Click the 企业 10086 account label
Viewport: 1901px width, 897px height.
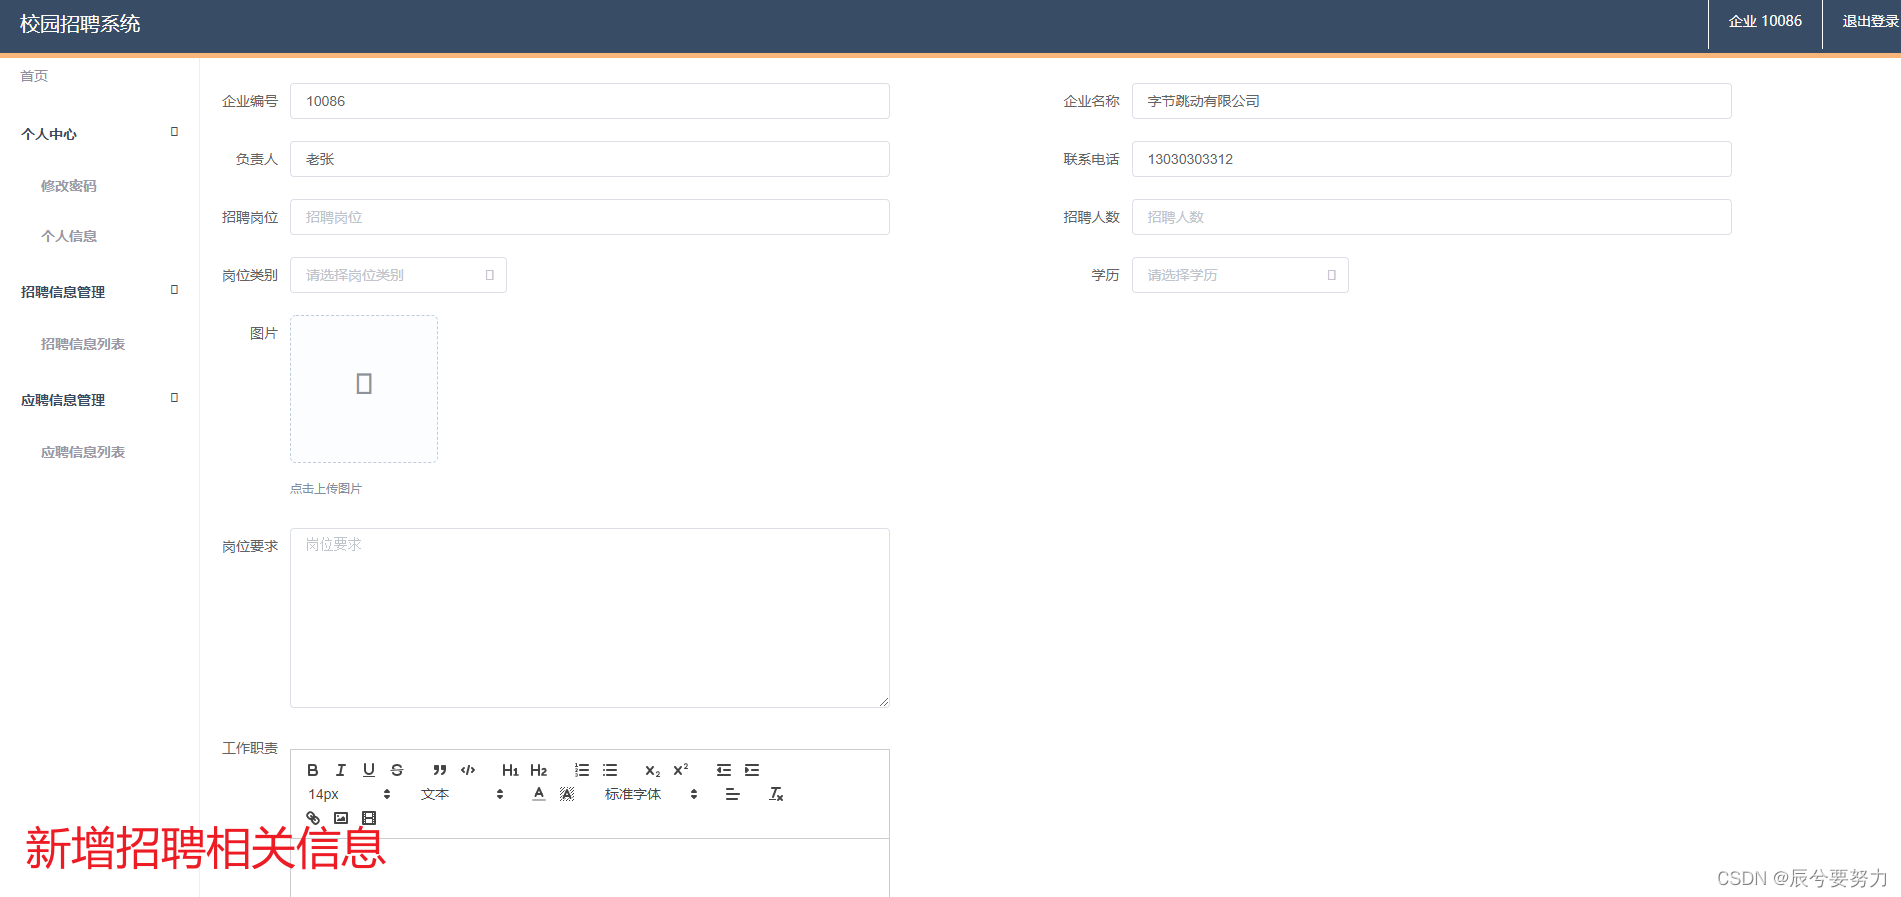(x=1765, y=21)
